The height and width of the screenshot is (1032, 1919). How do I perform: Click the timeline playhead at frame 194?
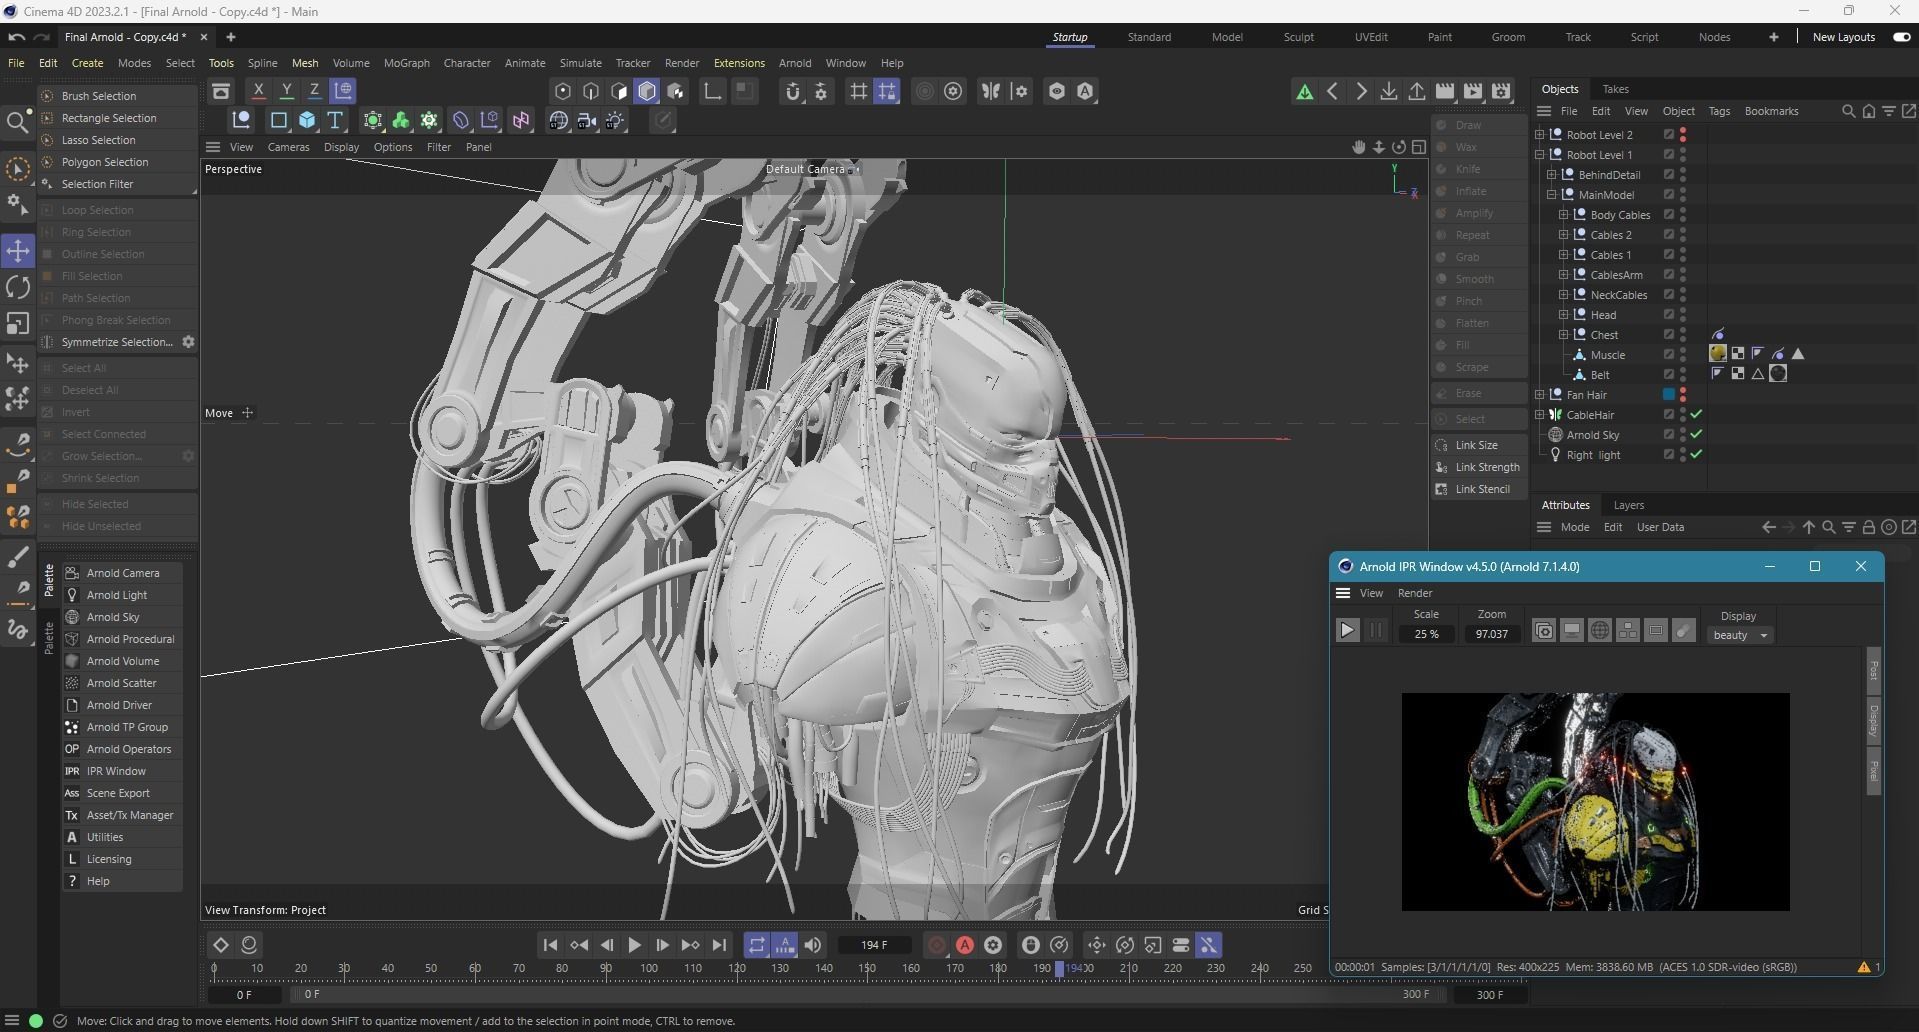pyautogui.click(x=1060, y=968)
